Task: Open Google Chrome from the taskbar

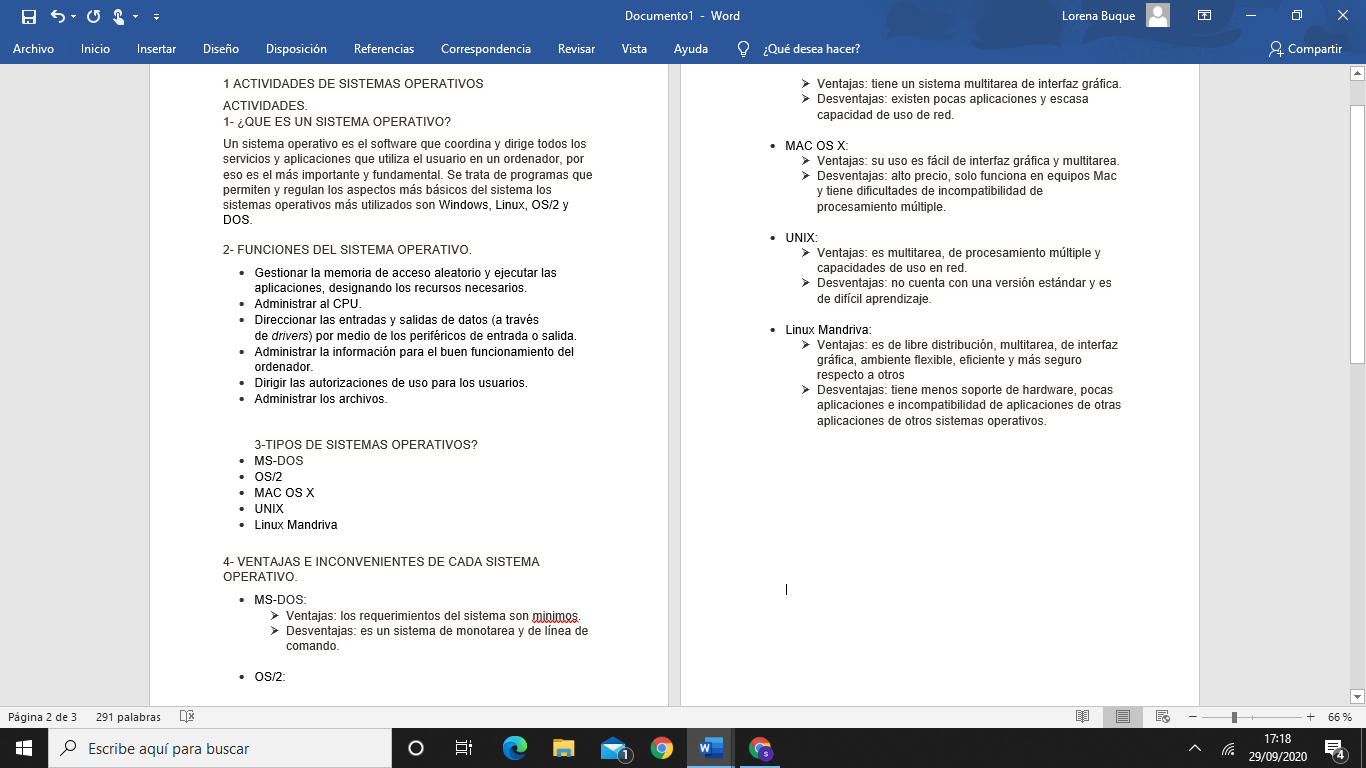Action: 661,748
